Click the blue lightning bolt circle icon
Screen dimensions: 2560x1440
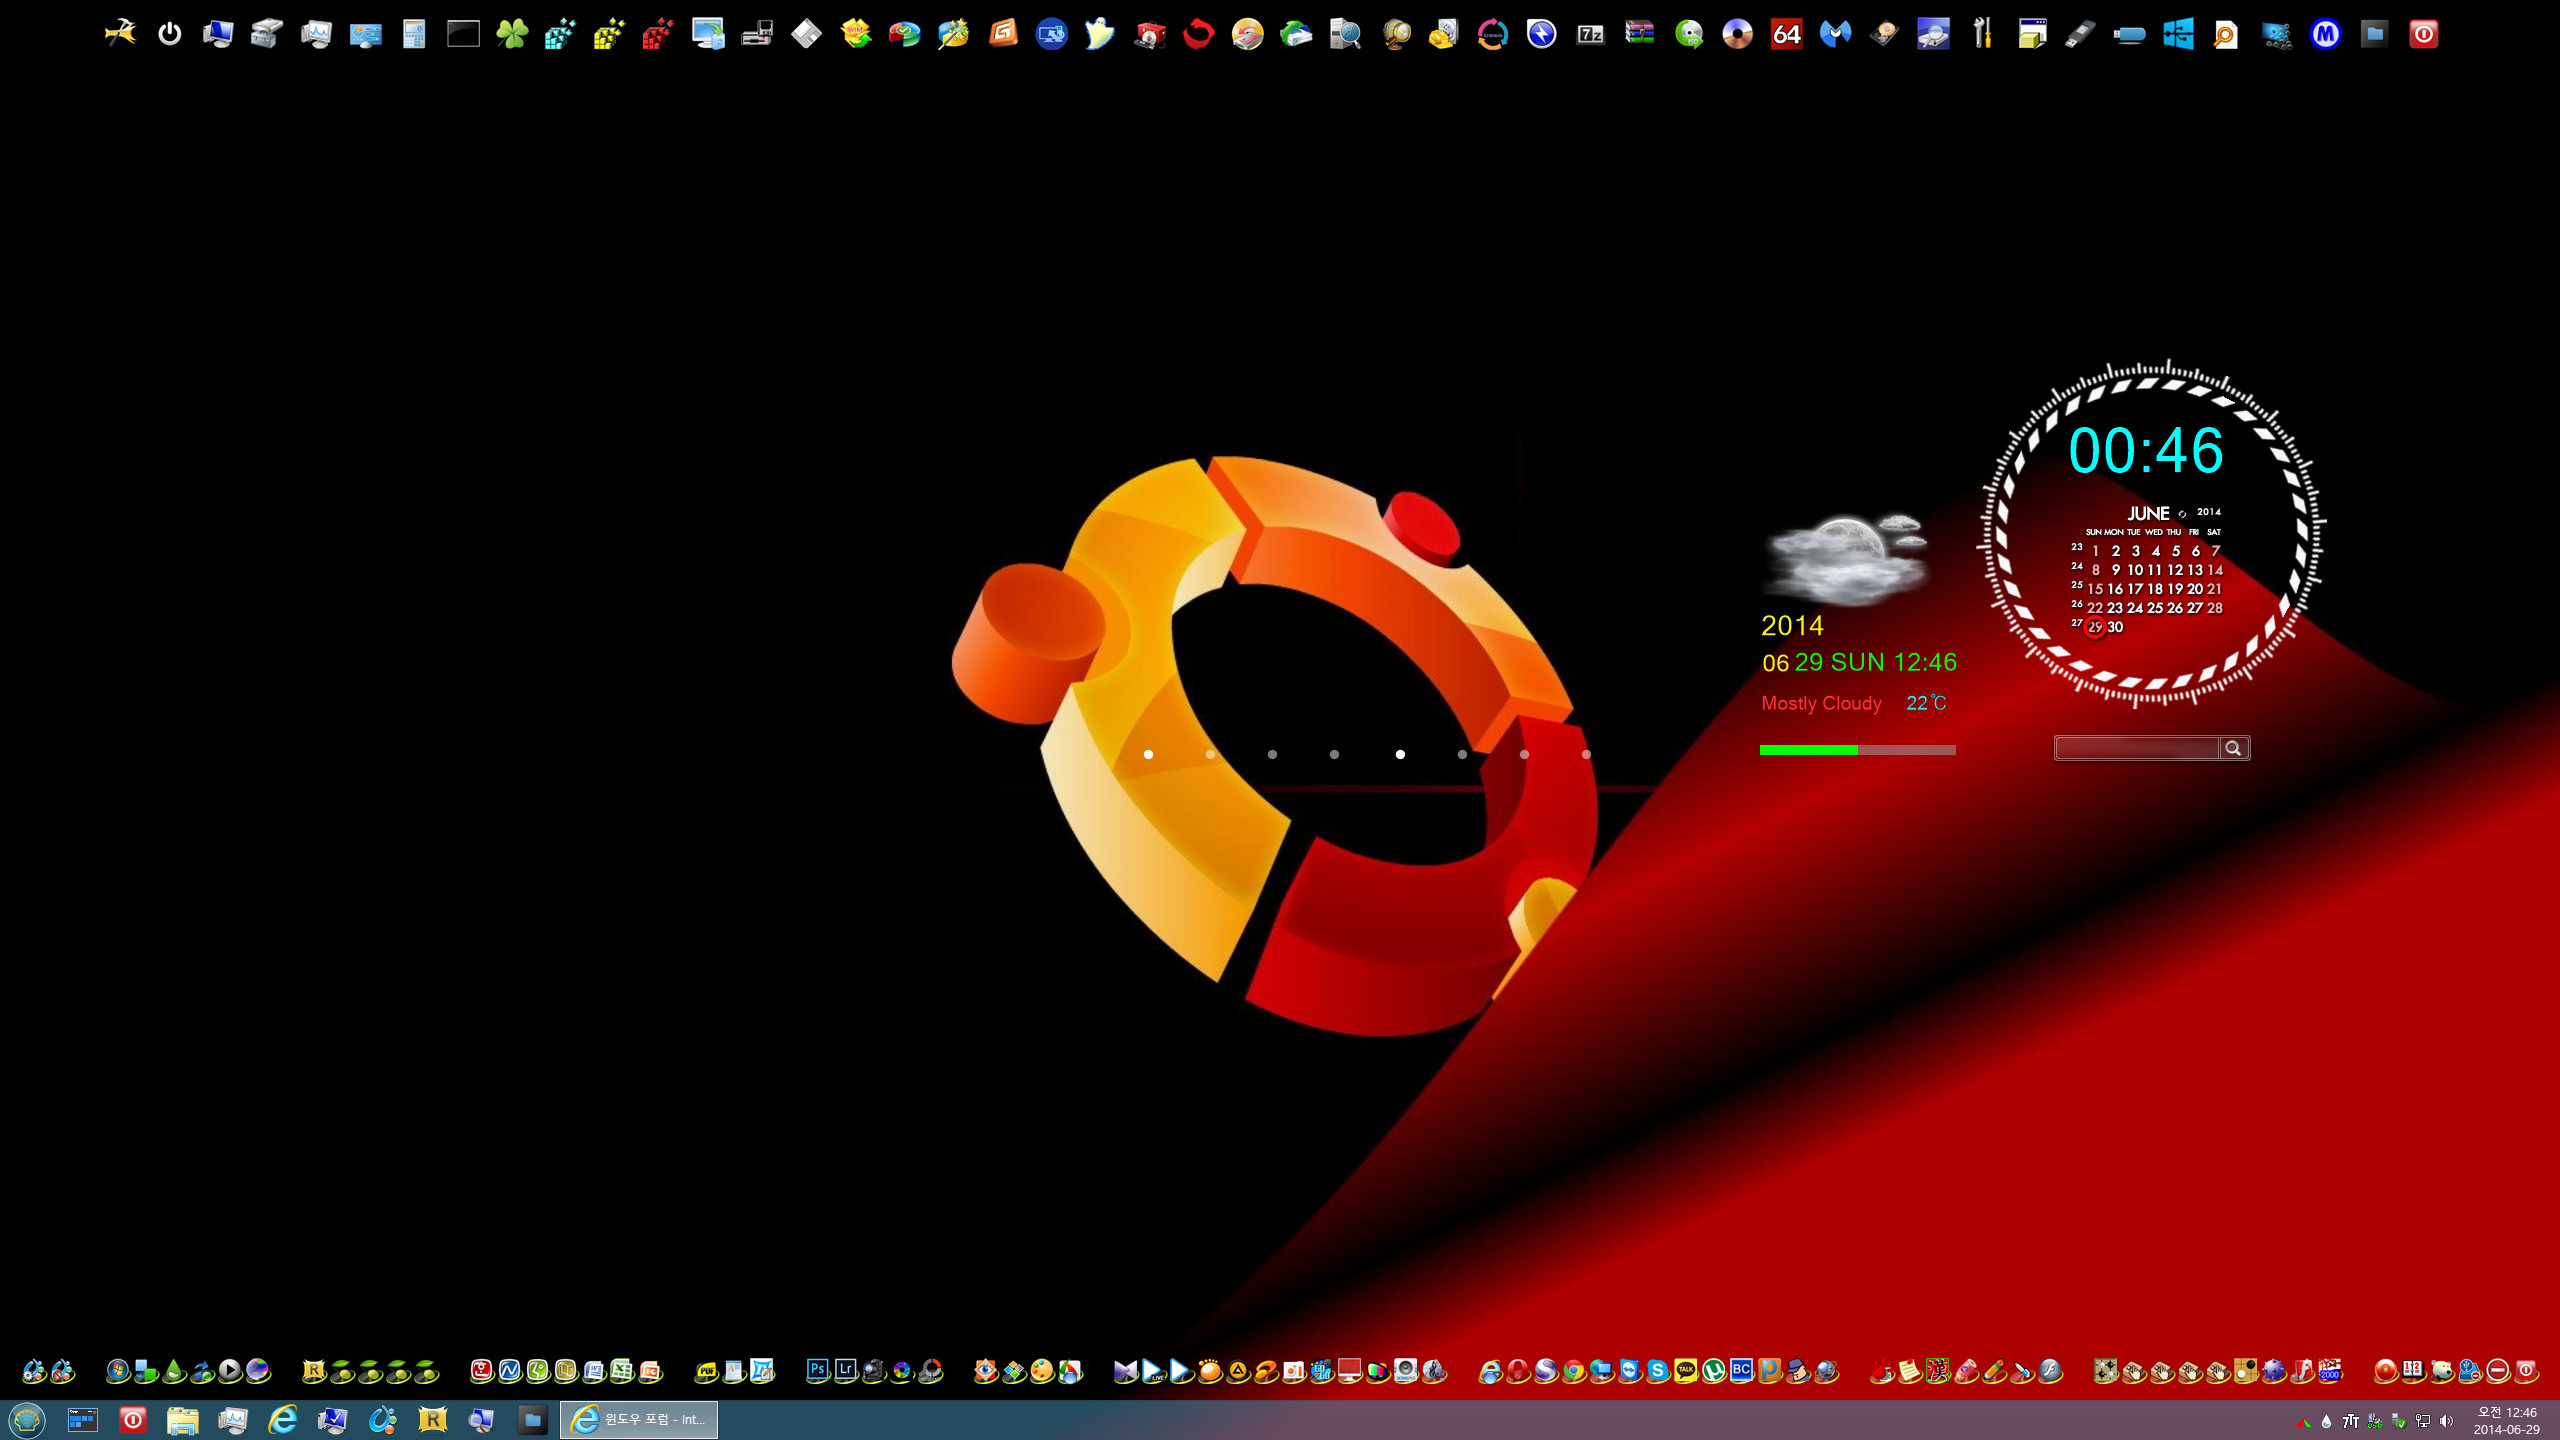point(1541,34)
